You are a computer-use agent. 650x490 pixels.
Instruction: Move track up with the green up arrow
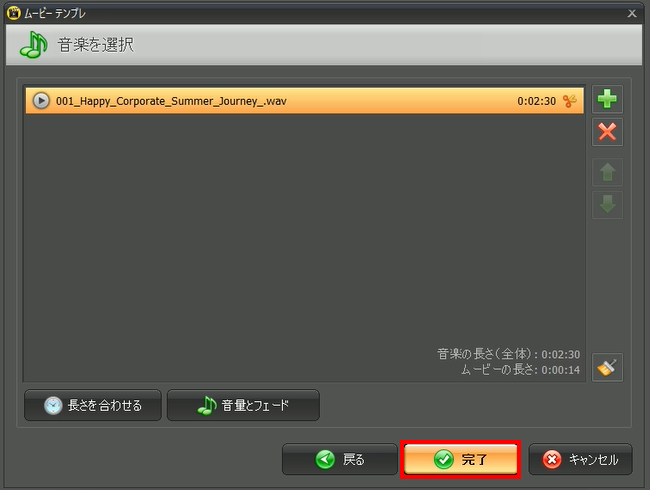(607, 172)
